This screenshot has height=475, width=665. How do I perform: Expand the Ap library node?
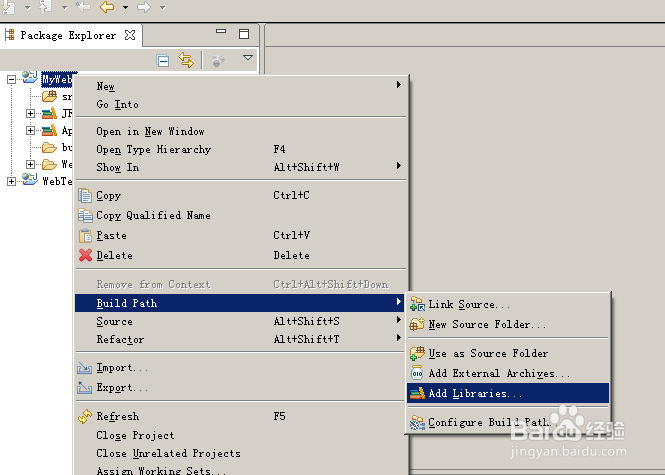point(30,130)
